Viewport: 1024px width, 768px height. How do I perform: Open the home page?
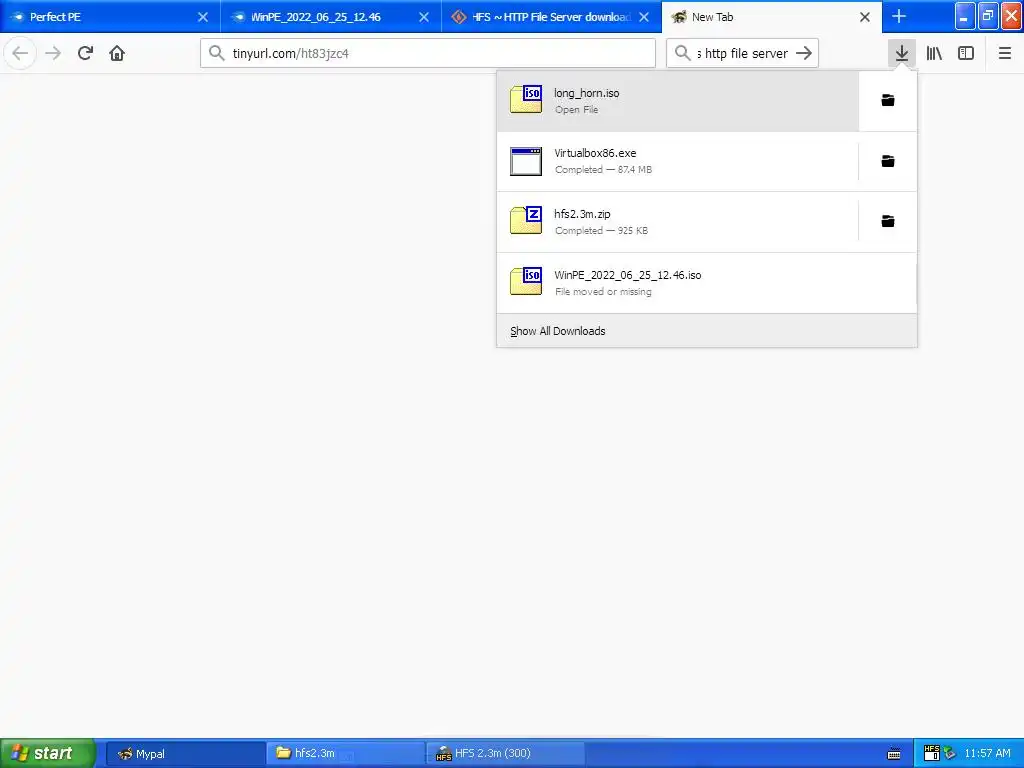[x=117, y=53]
